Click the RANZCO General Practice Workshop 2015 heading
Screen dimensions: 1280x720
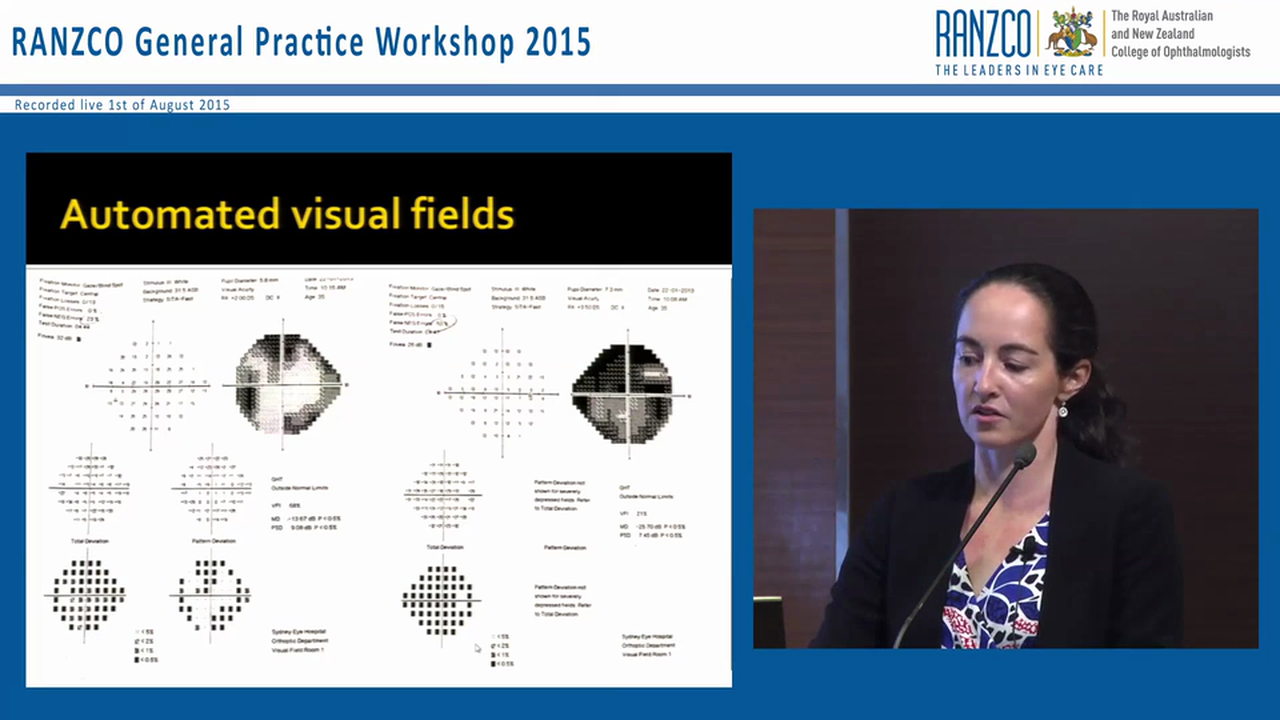tap(301, 41)
